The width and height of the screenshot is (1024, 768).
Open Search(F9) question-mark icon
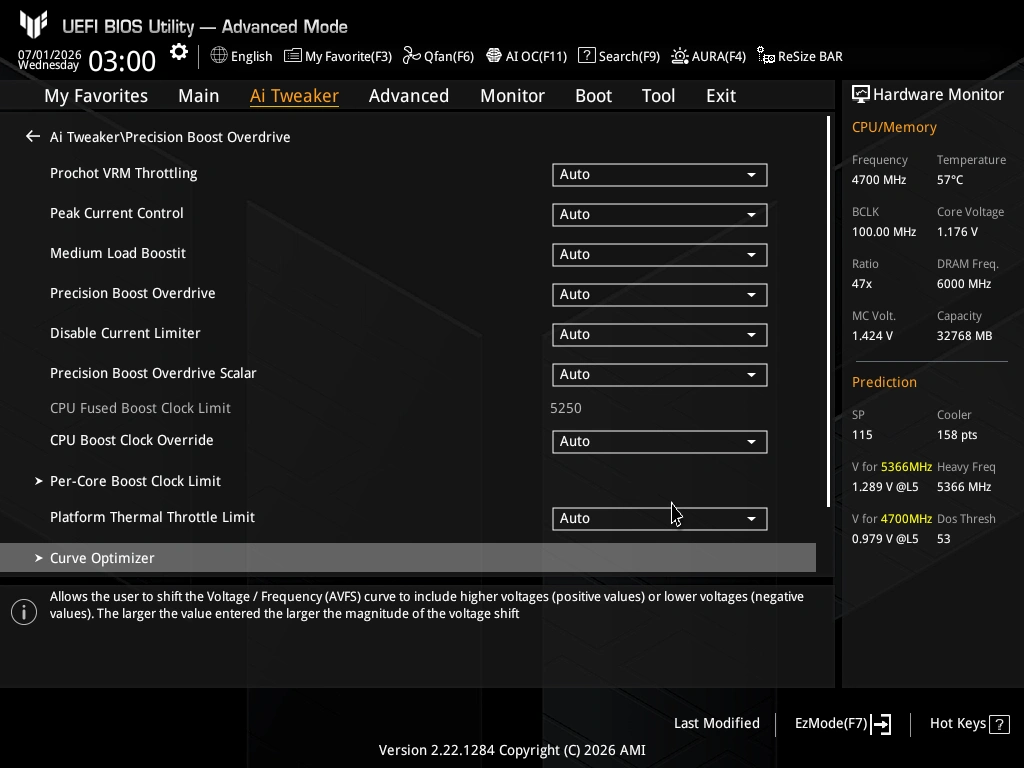(586, 56)
